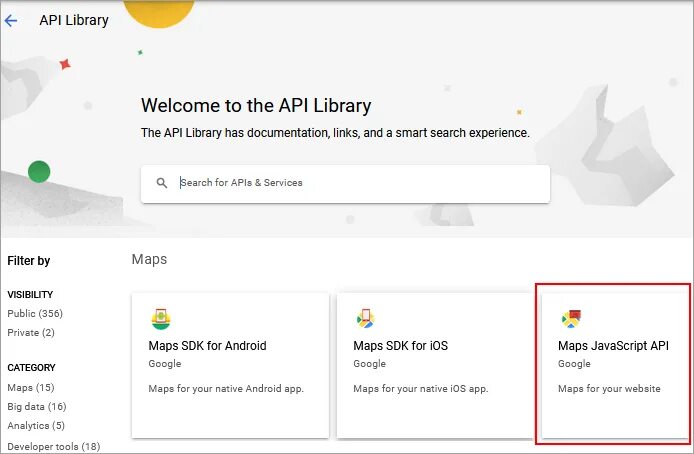Click the VISIBILITY filter heading
This screenshot has width=694, height=454.
pyautogui.click(x=30, y=294)
